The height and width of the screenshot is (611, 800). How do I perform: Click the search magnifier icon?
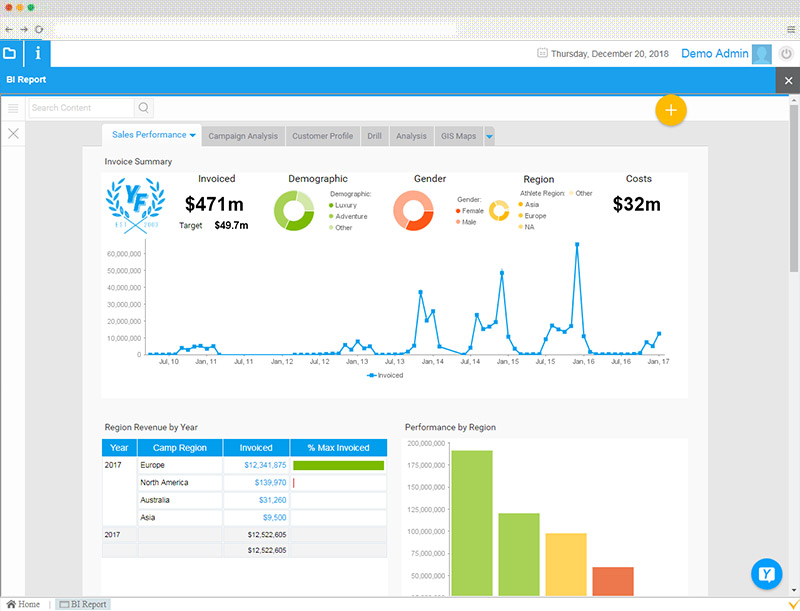click(144, 108)
